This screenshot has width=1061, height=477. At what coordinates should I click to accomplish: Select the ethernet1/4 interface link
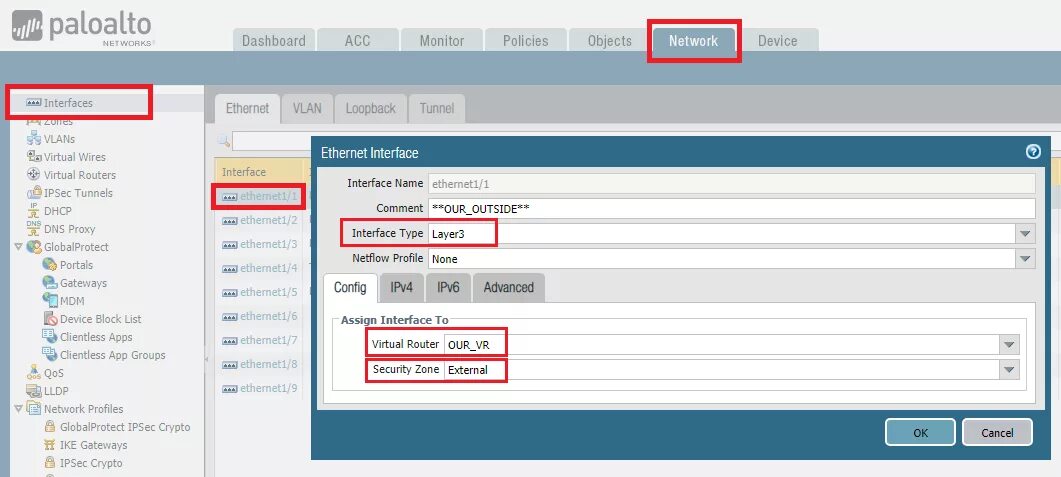tap(269, 268)
